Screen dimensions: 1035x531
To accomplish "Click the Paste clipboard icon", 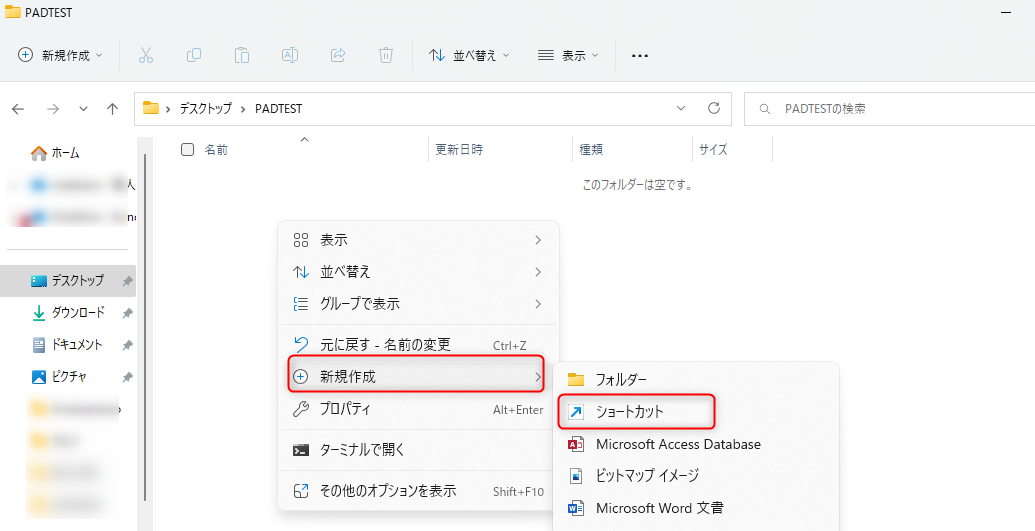I will pyautogui.click(x=242, y=55).
